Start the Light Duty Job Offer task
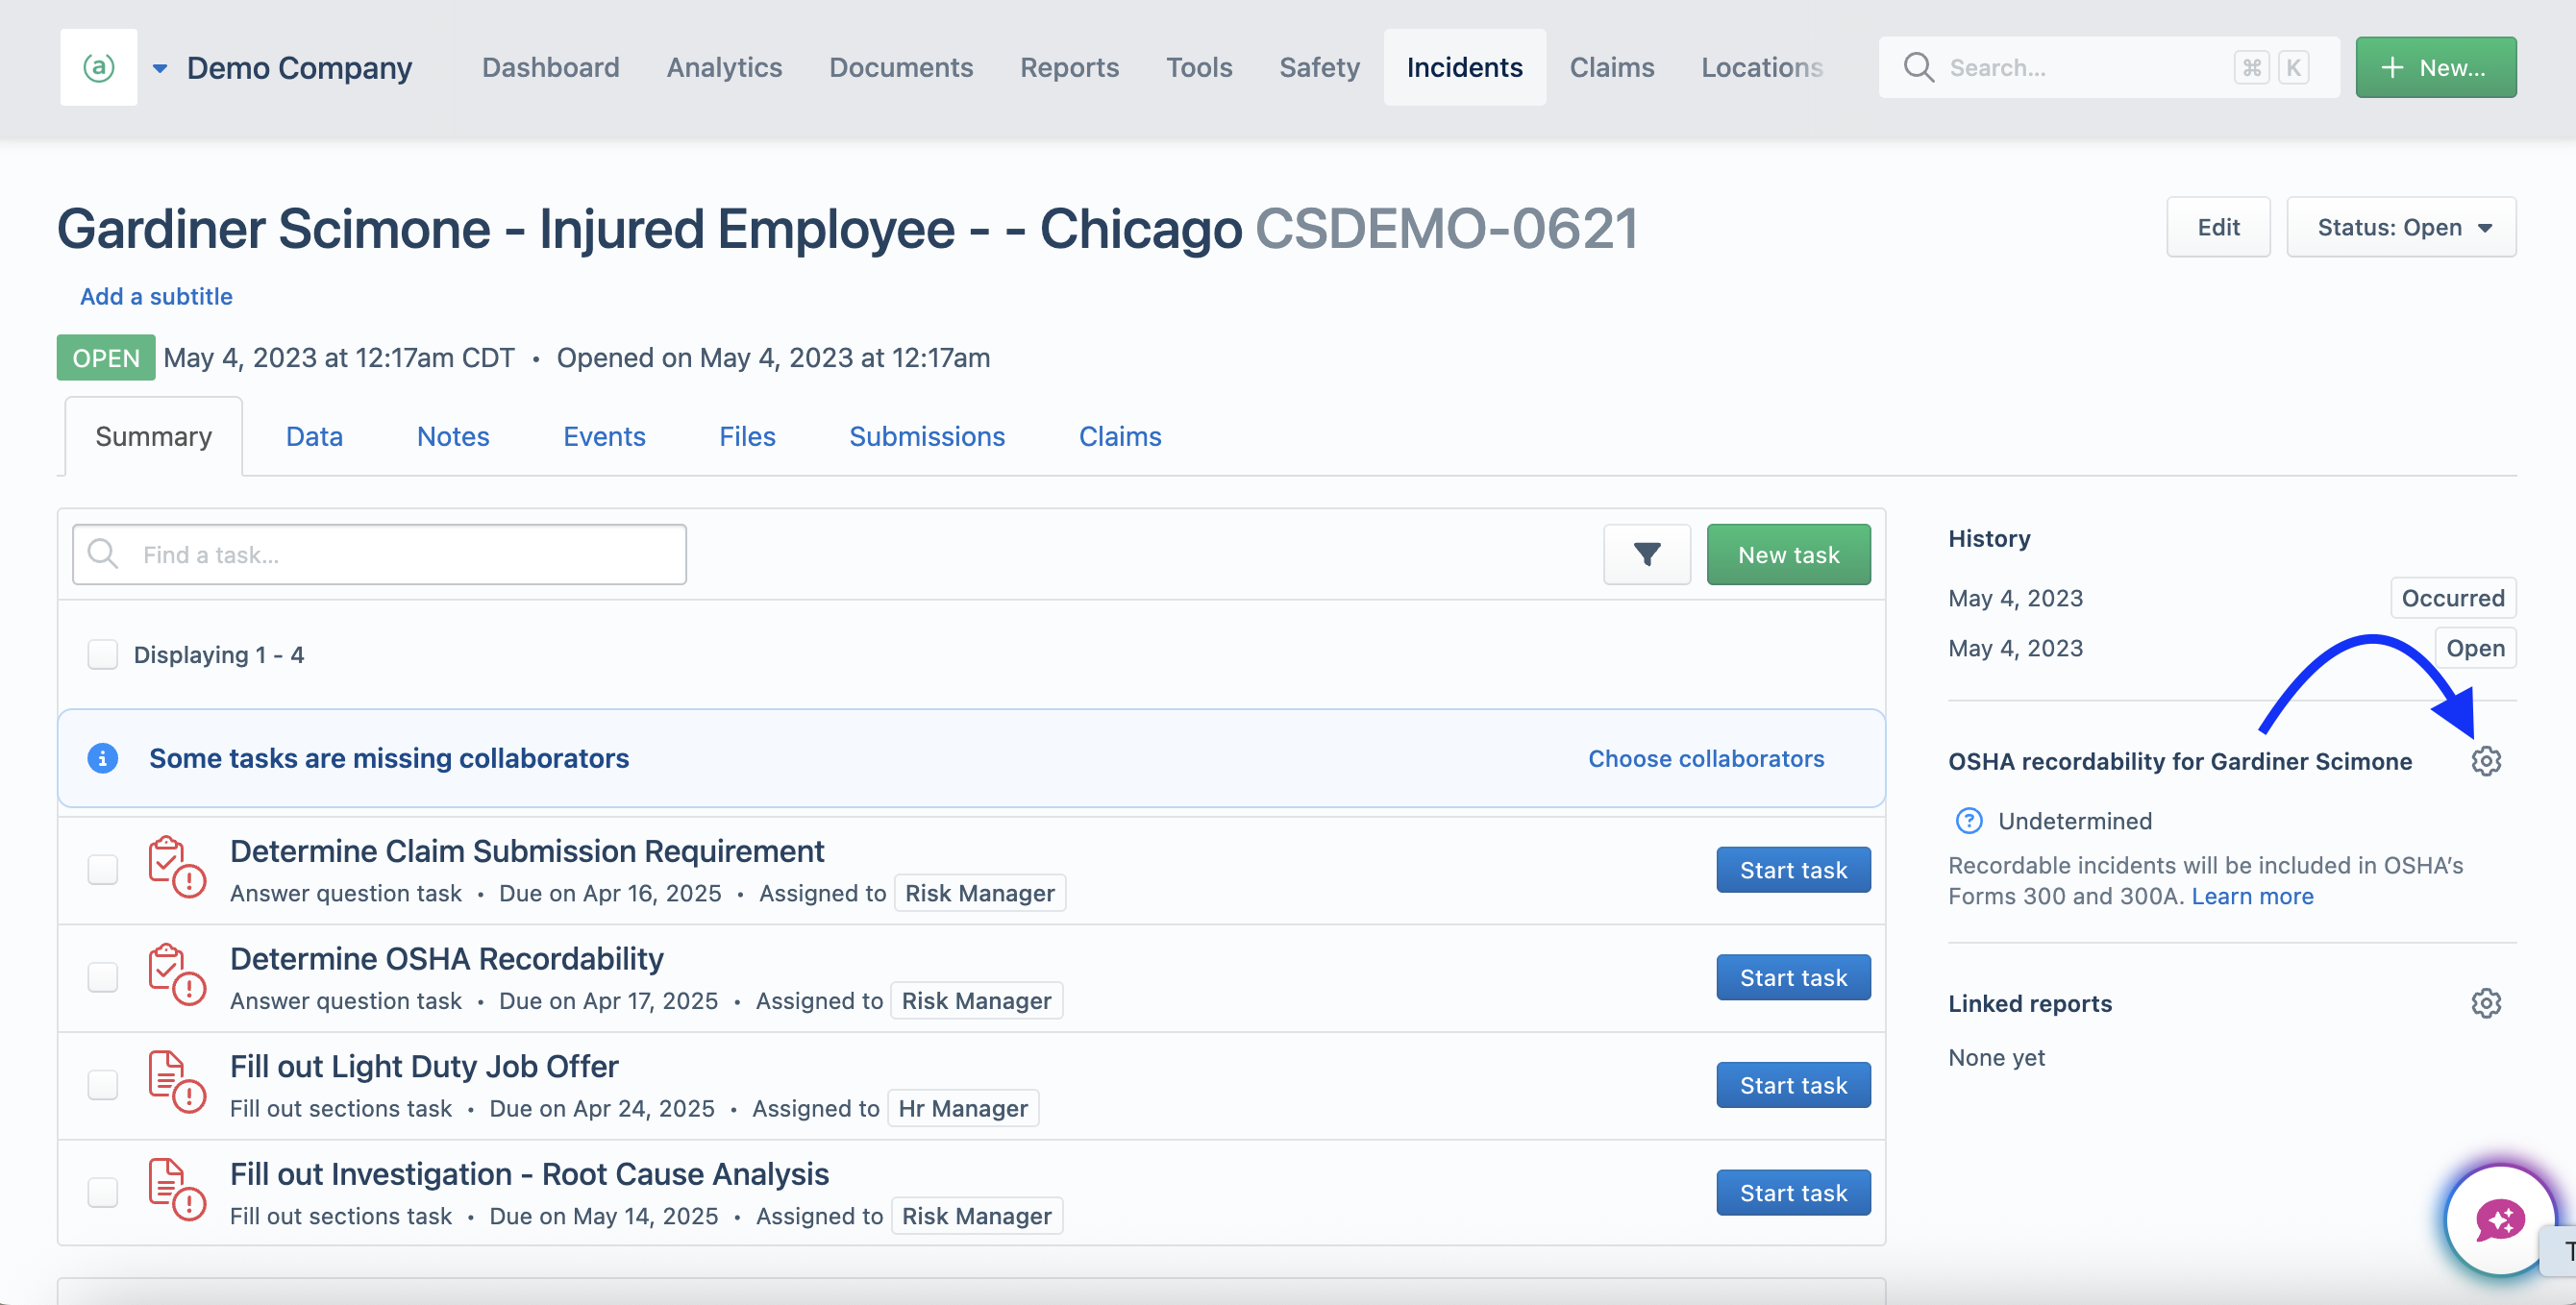The image size is (2576, 1305). pos(1793,1084)
